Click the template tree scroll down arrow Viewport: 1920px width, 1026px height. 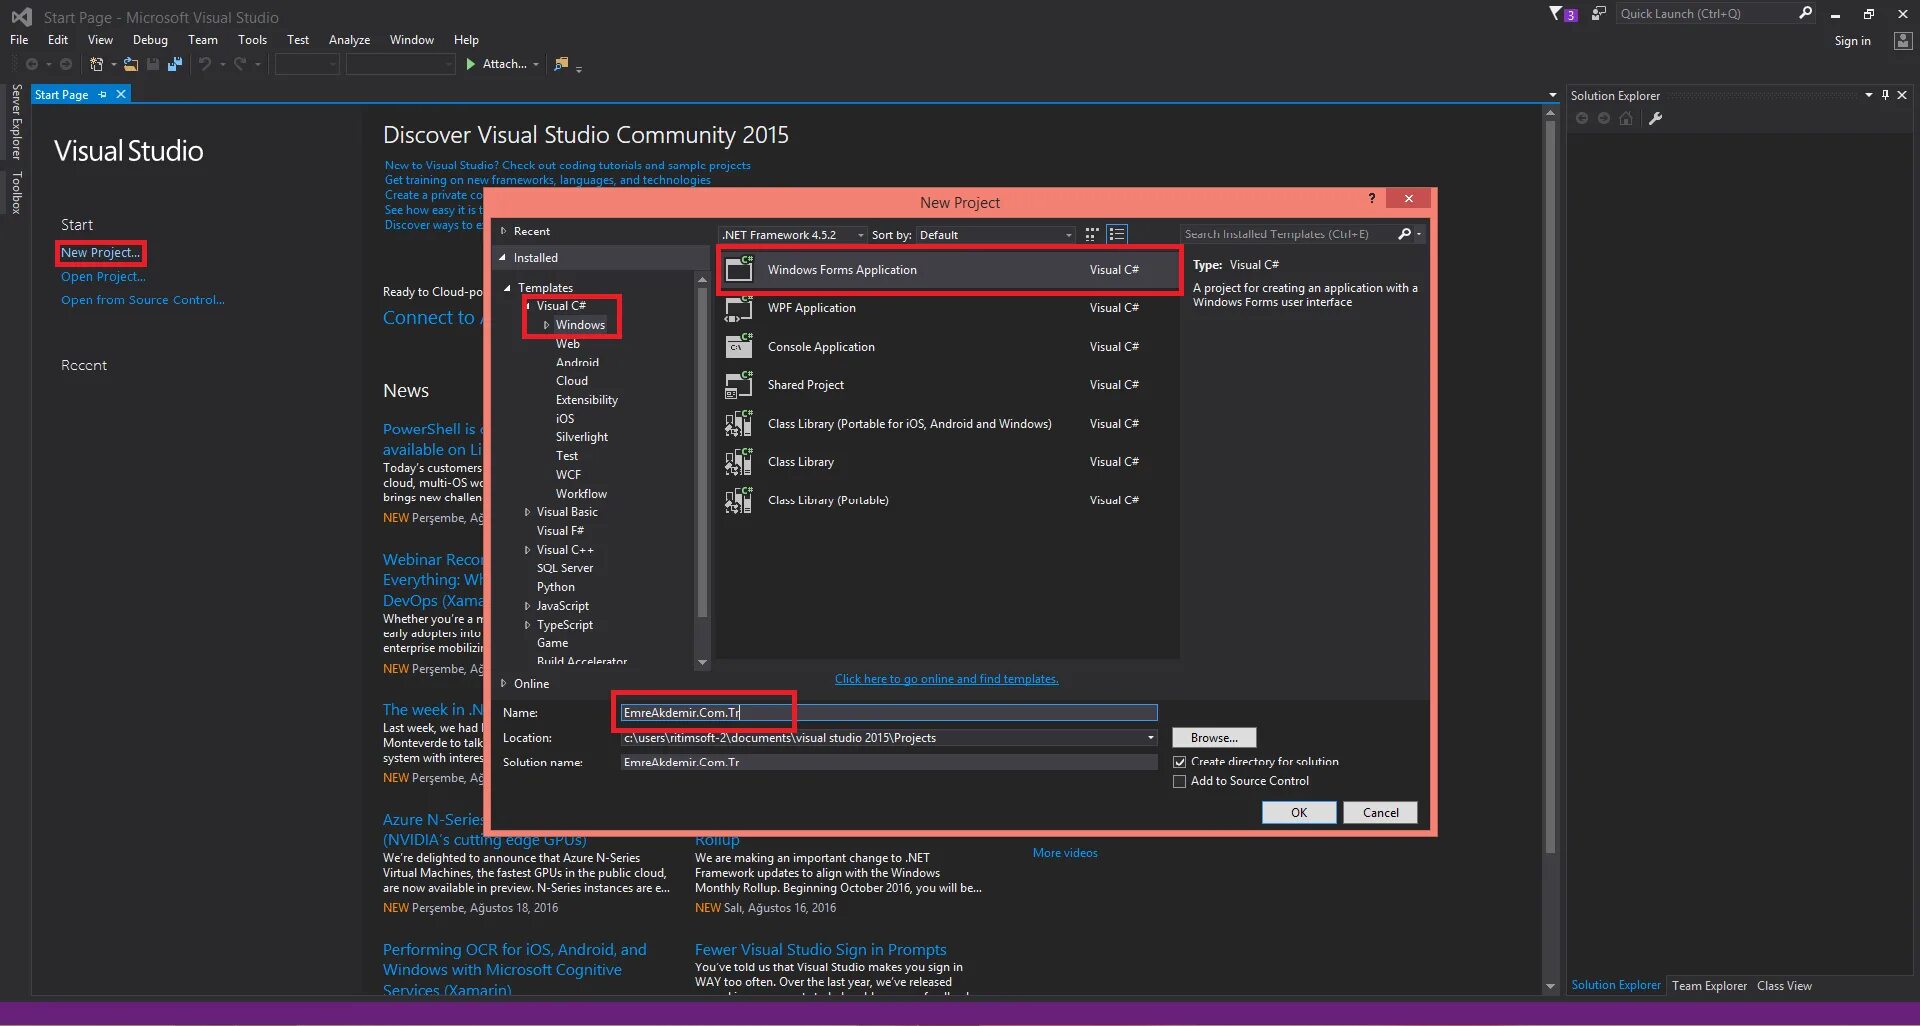(702, 662)
